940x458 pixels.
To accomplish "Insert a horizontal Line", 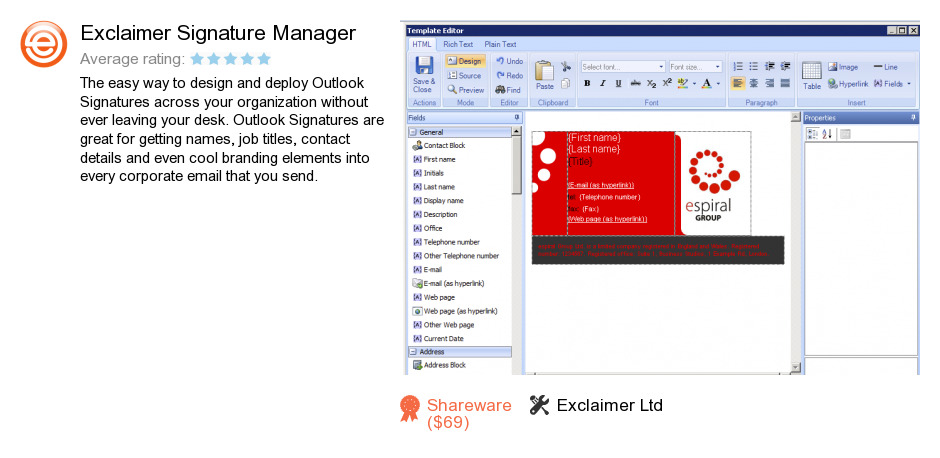I will (x=885, y=67).
